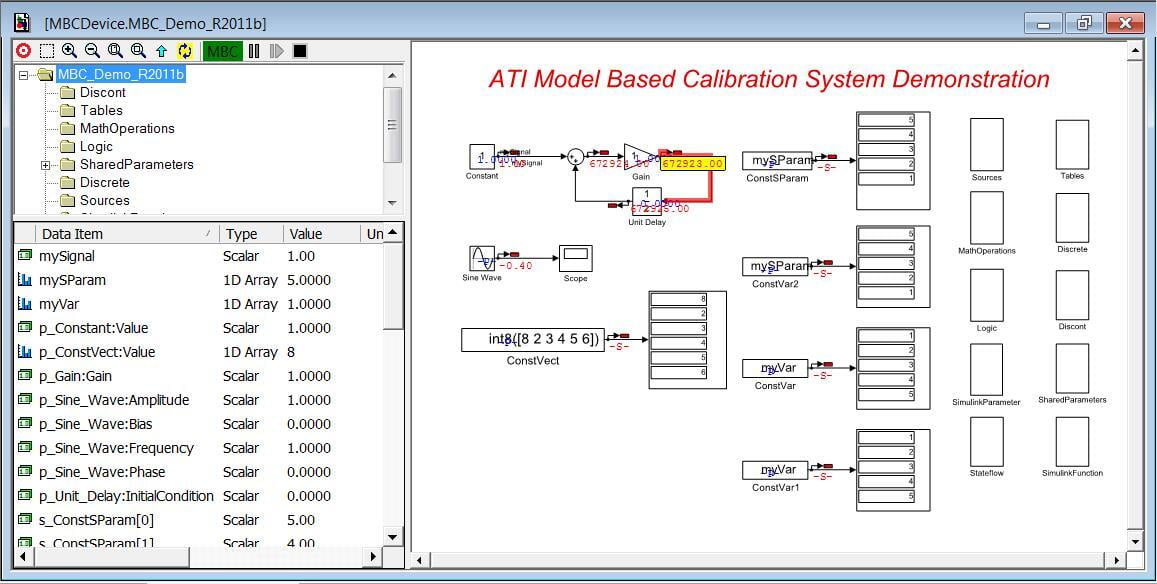The width and height of the screenshot is (1157, 584).
Task: Open the Discrete subsystem block in diagram
Action: 1072,218
